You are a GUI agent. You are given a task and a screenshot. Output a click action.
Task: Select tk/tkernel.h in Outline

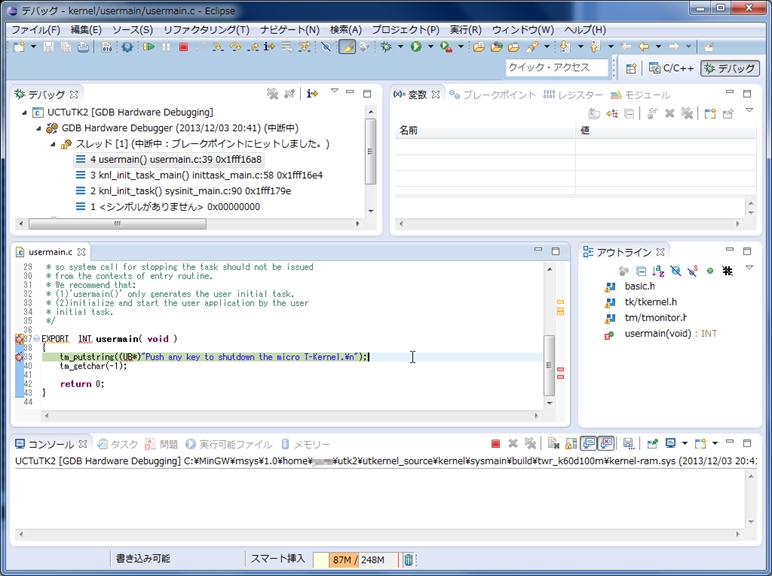click(x=642, y=302)
